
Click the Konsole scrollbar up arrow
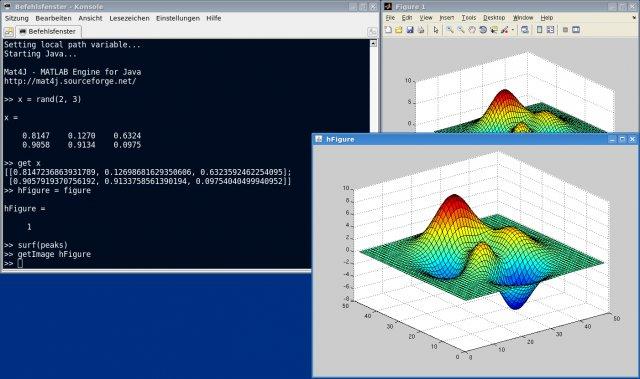(373, 43)
